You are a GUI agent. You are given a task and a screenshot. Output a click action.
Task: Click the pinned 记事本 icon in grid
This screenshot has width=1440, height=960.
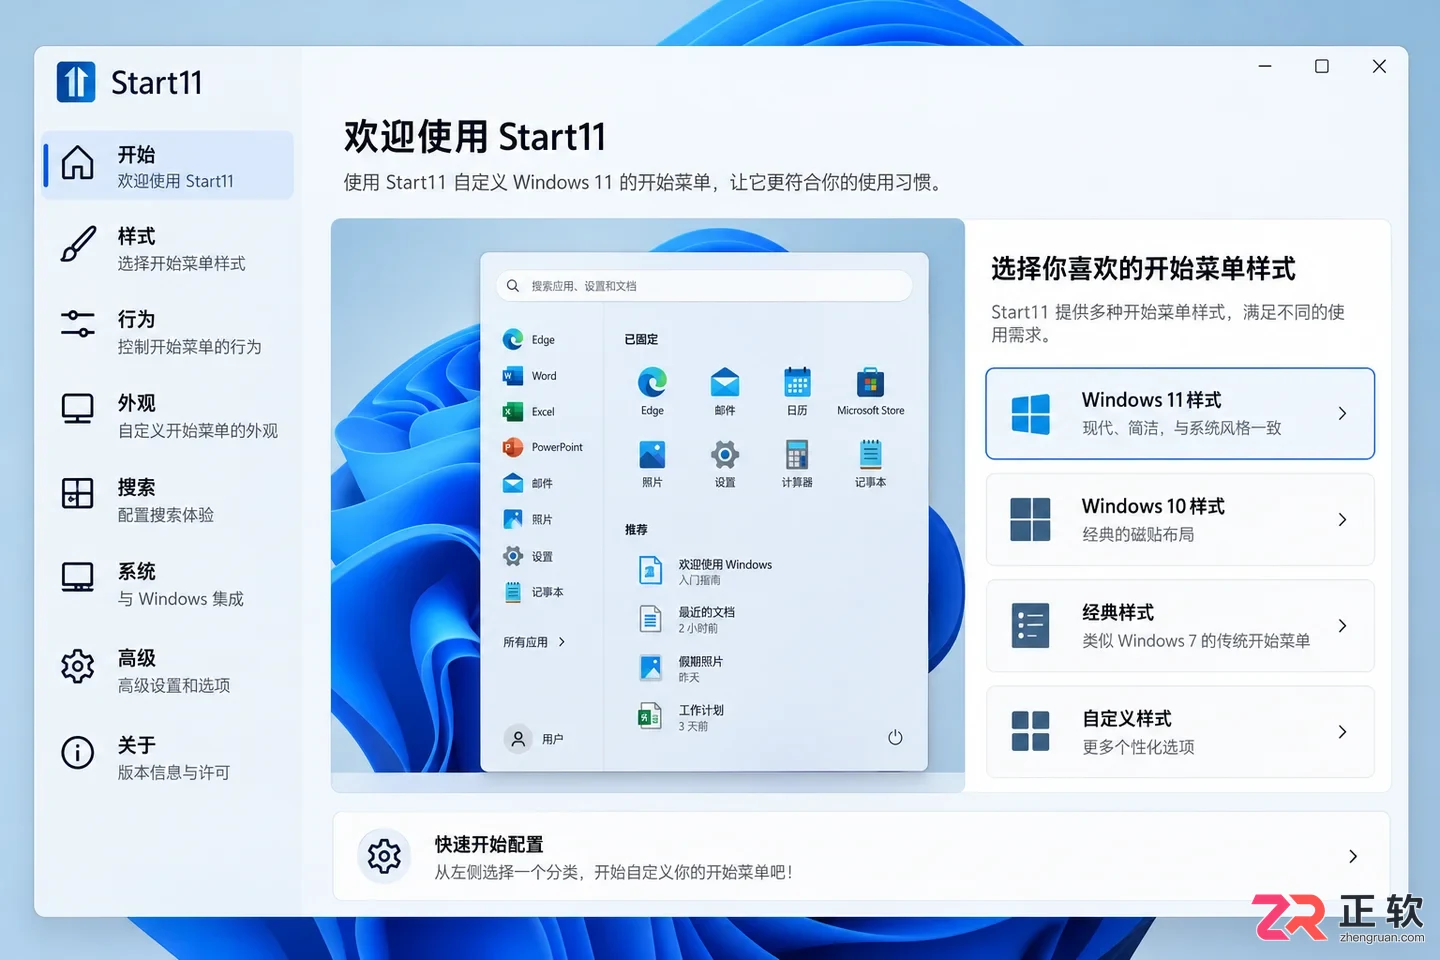pos(870,455)
